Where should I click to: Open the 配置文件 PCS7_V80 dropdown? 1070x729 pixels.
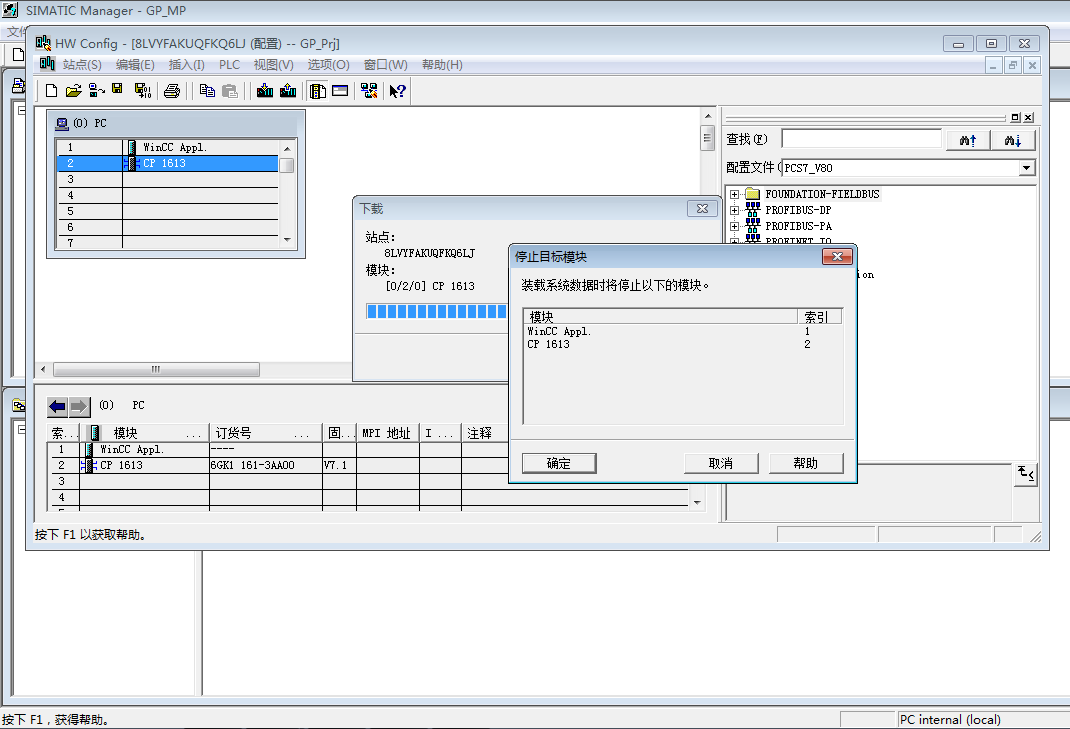coord(1027,168)
